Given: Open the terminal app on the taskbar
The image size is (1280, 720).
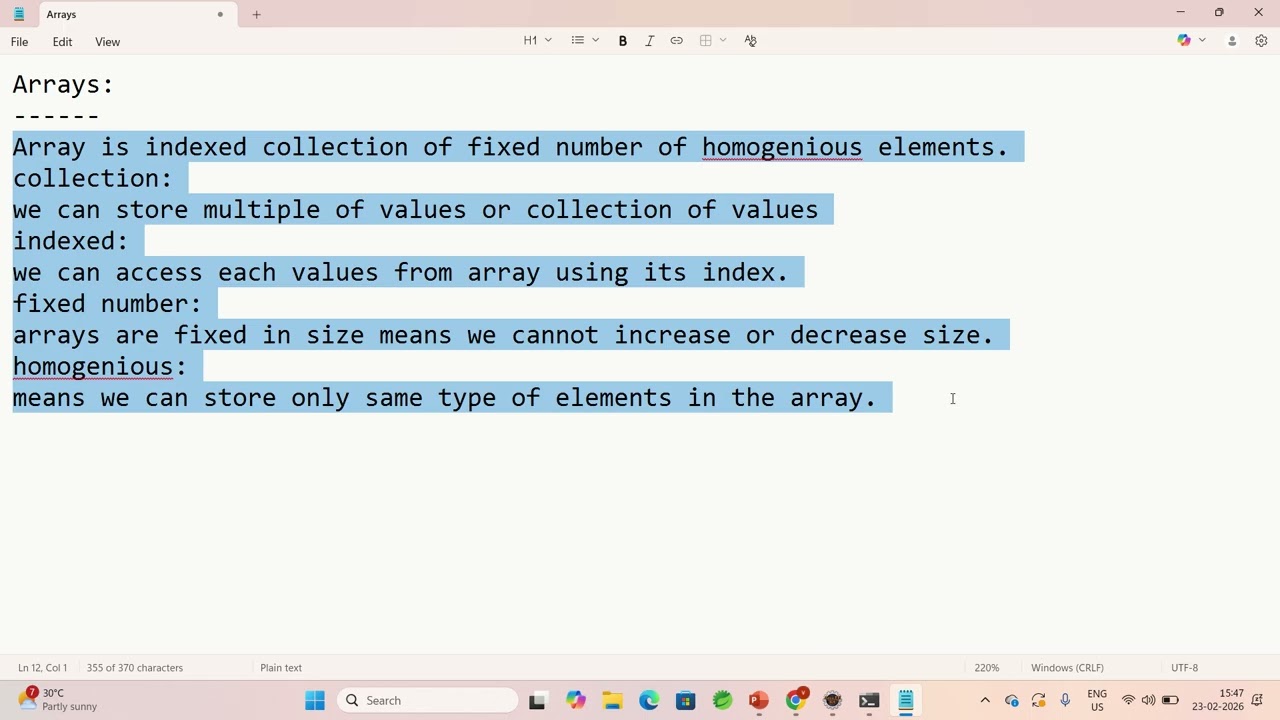Looking at the screenshot, I should [869, 700].
